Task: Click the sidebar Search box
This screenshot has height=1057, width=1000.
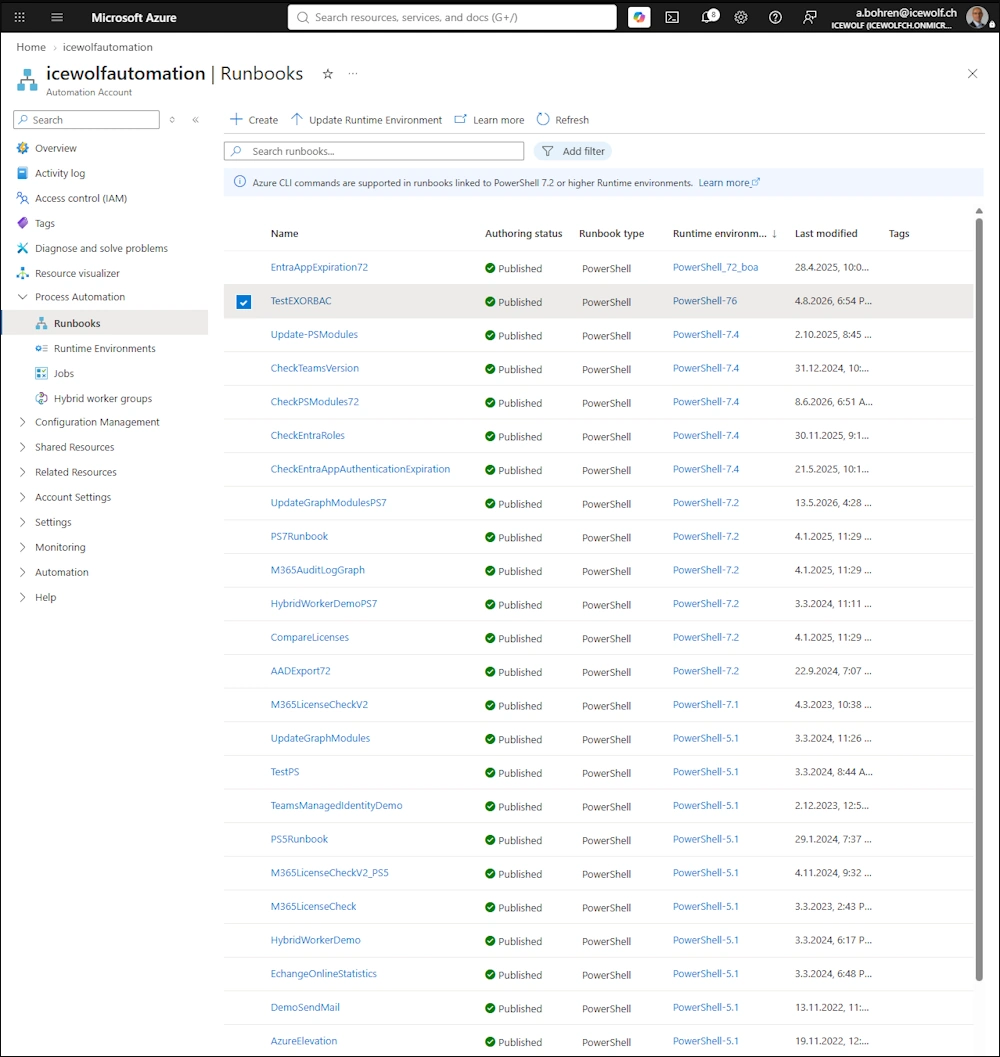Action: [x=86, y=120]
